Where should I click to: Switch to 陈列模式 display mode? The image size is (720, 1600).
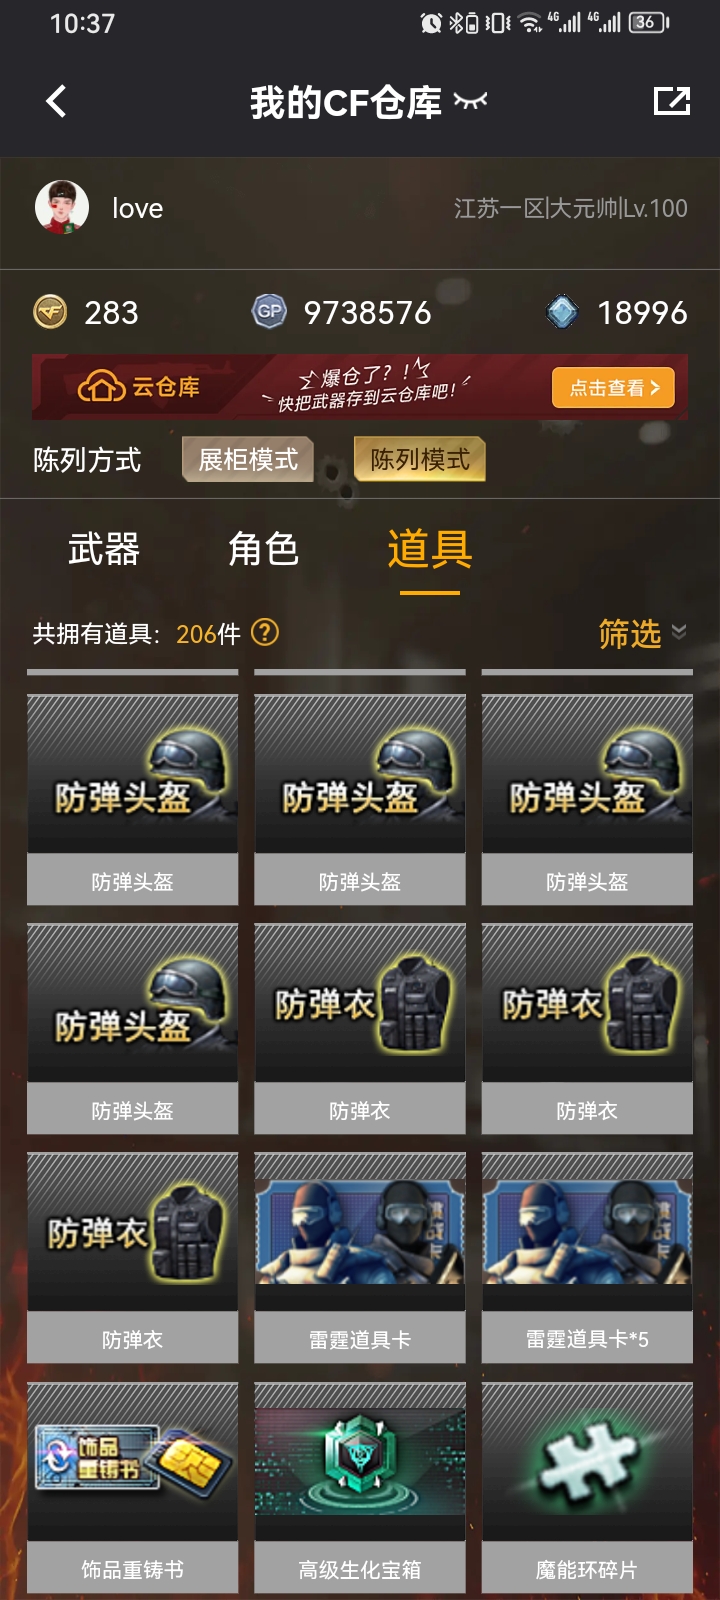[420, 459]
